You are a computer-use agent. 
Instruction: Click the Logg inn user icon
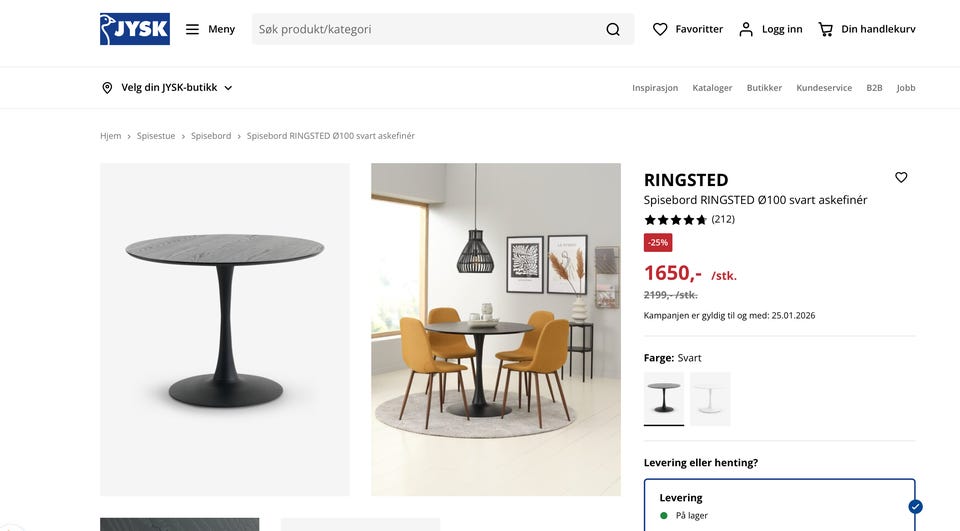pyautogui.click(x=746, y=29)
